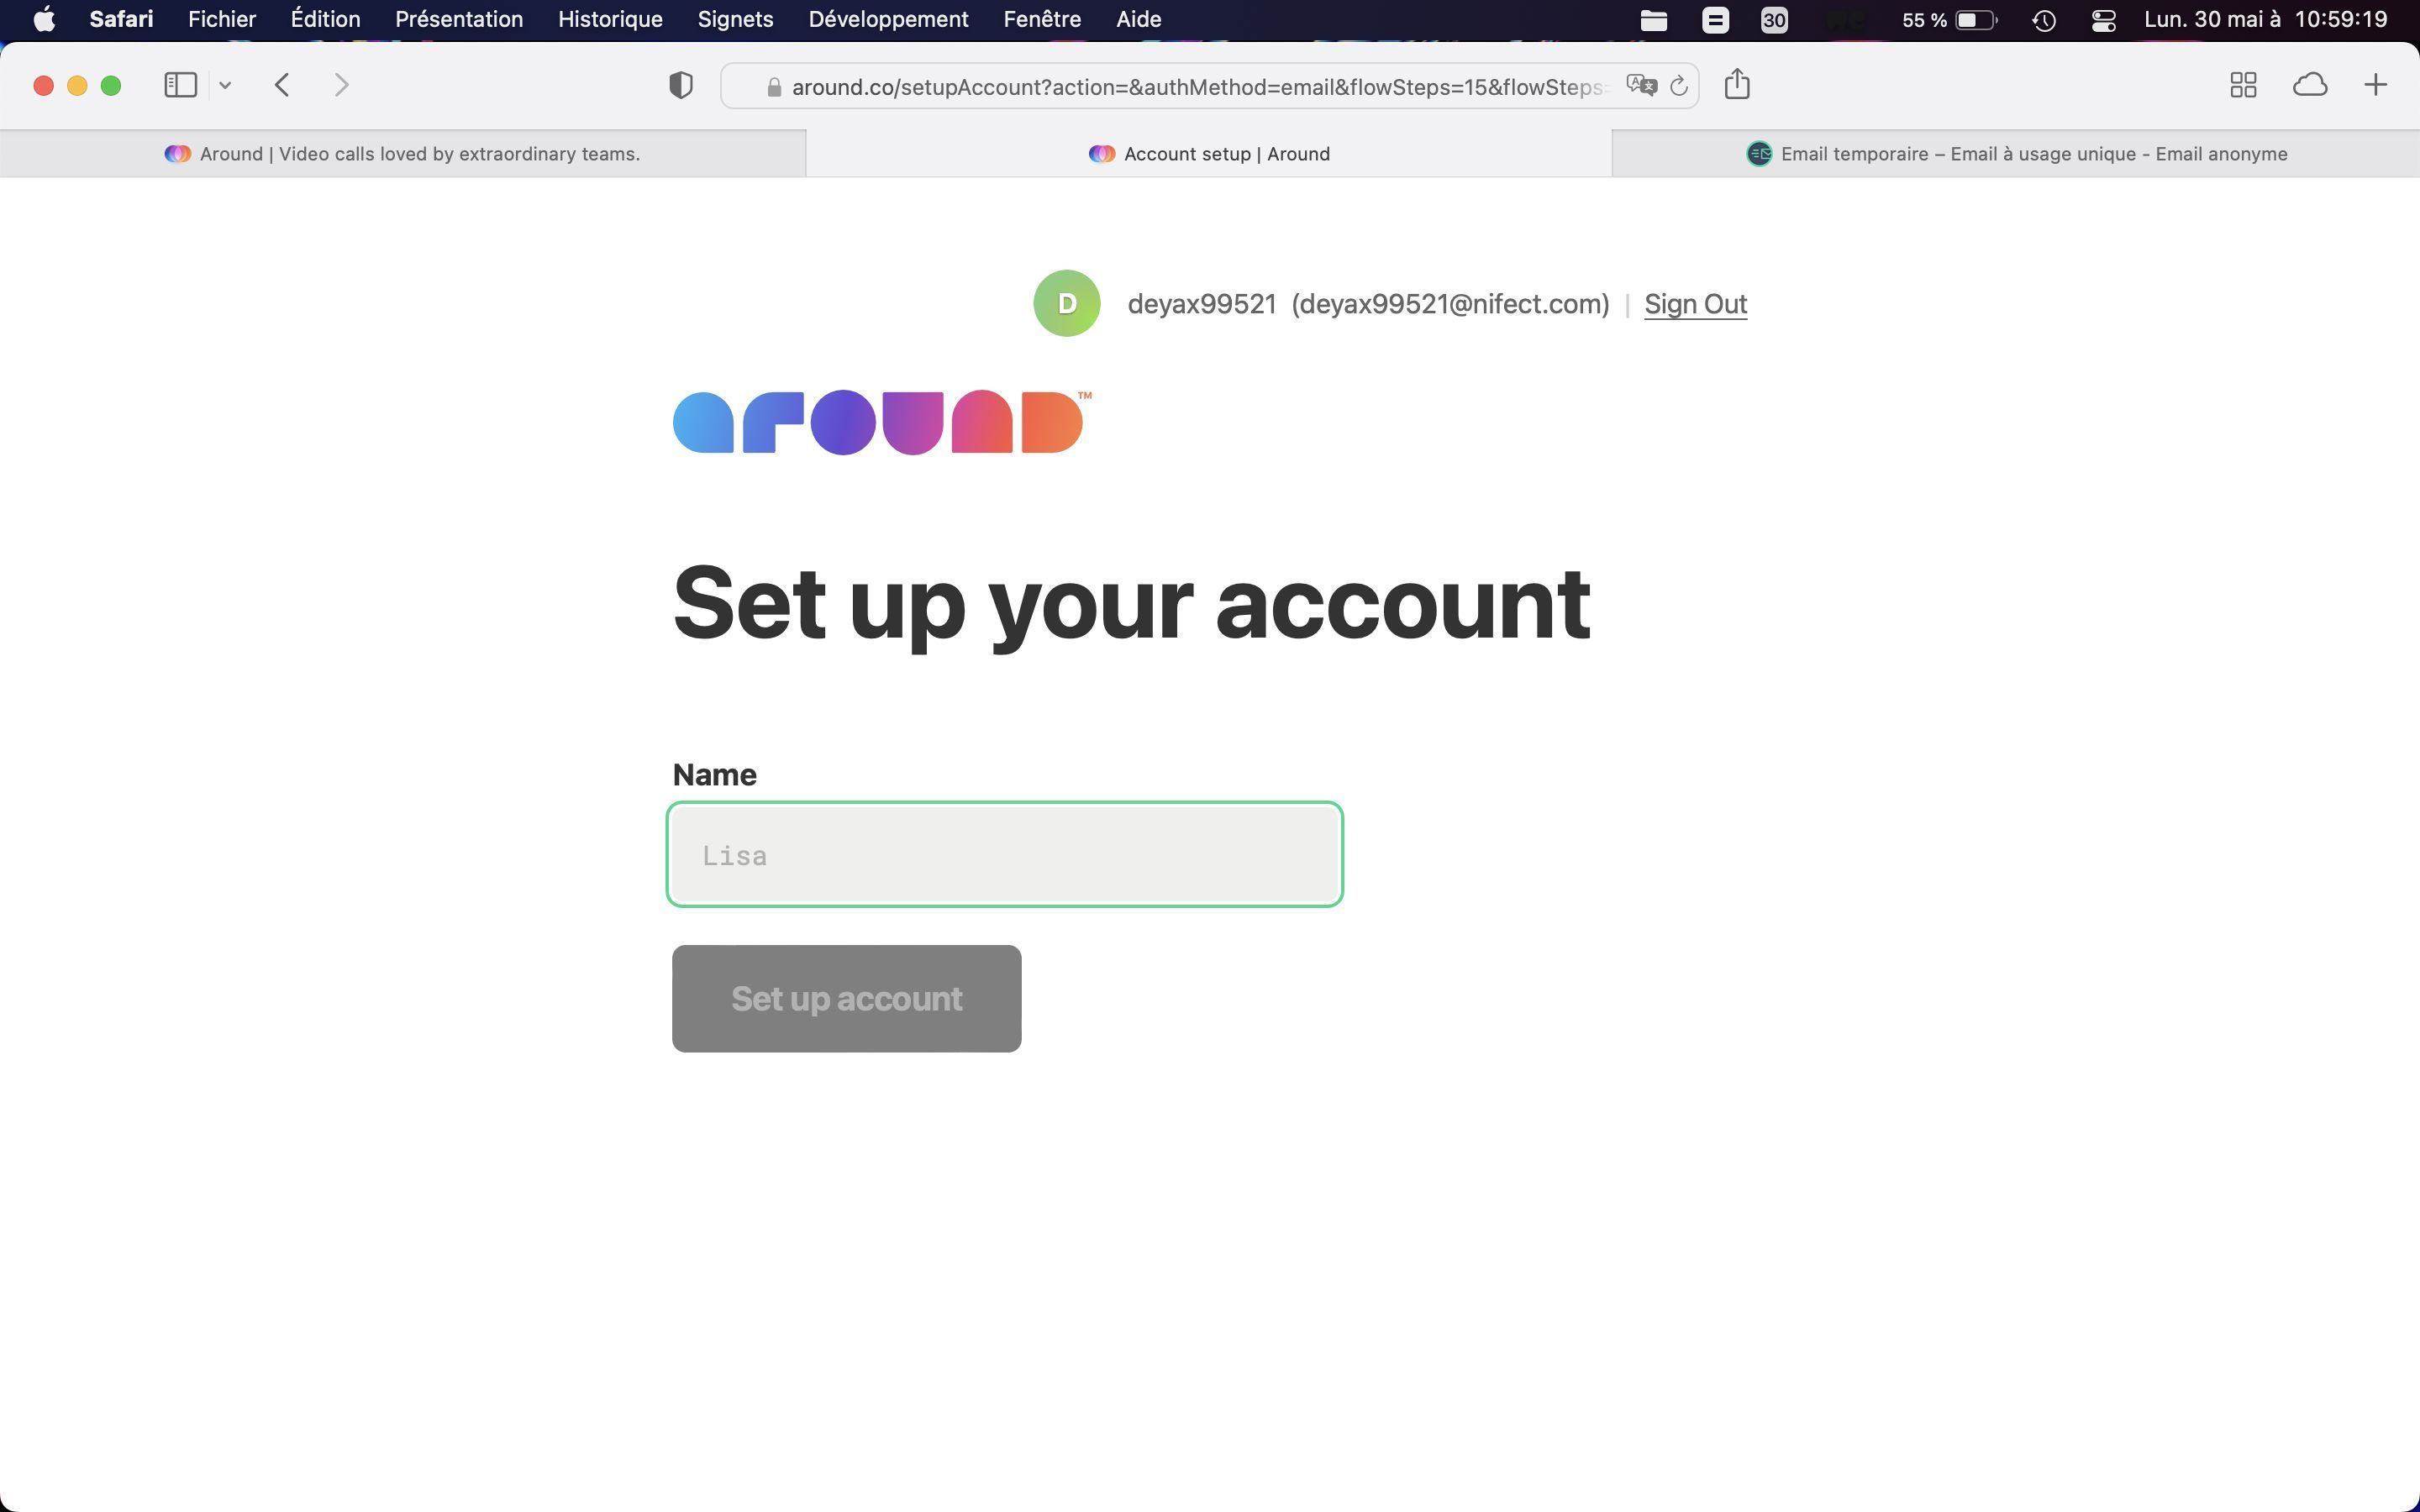Click the reload page icon

(1678, 84)
